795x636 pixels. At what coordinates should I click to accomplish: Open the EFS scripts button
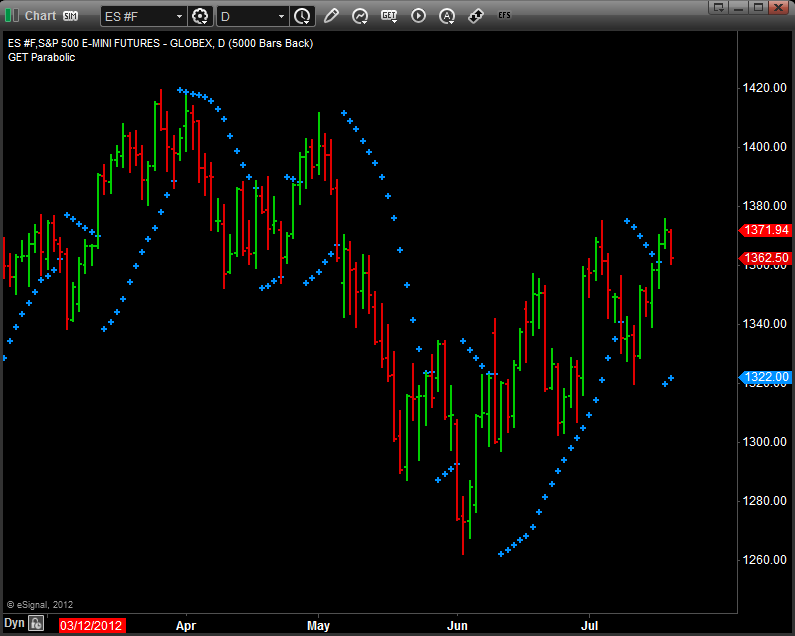tap(504, 15)
